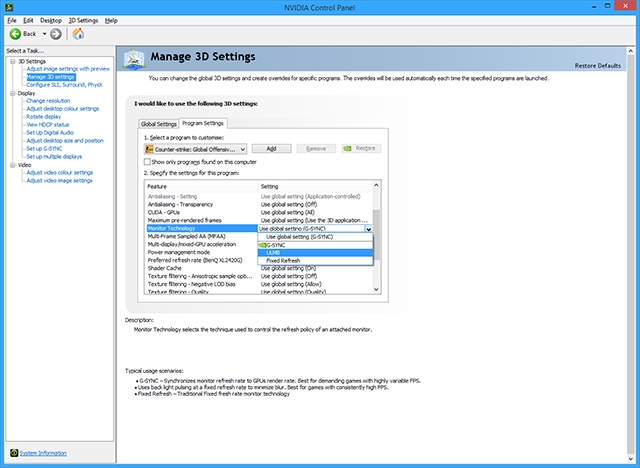Click the NVIDIA logo next to G-SYNC option
This screenshot has height=468, width=640.
[262, 244]
